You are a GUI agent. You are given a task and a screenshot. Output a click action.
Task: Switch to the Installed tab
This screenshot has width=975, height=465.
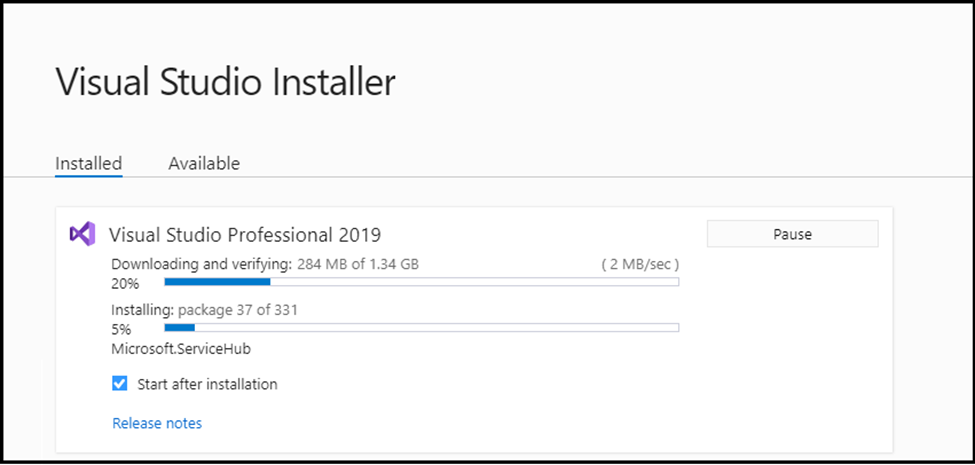pyautogui.click(x=88, y=163)
